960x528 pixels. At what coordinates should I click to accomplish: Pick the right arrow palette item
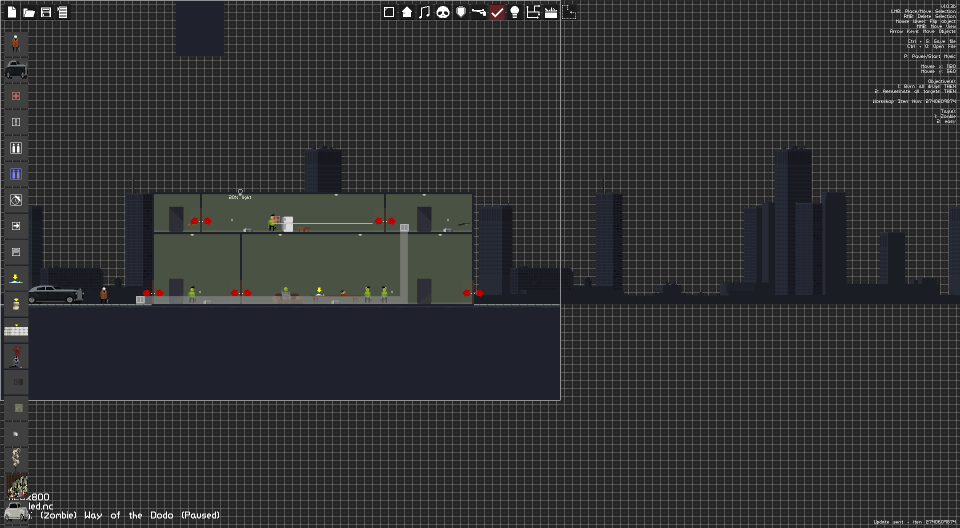[16, 226]
